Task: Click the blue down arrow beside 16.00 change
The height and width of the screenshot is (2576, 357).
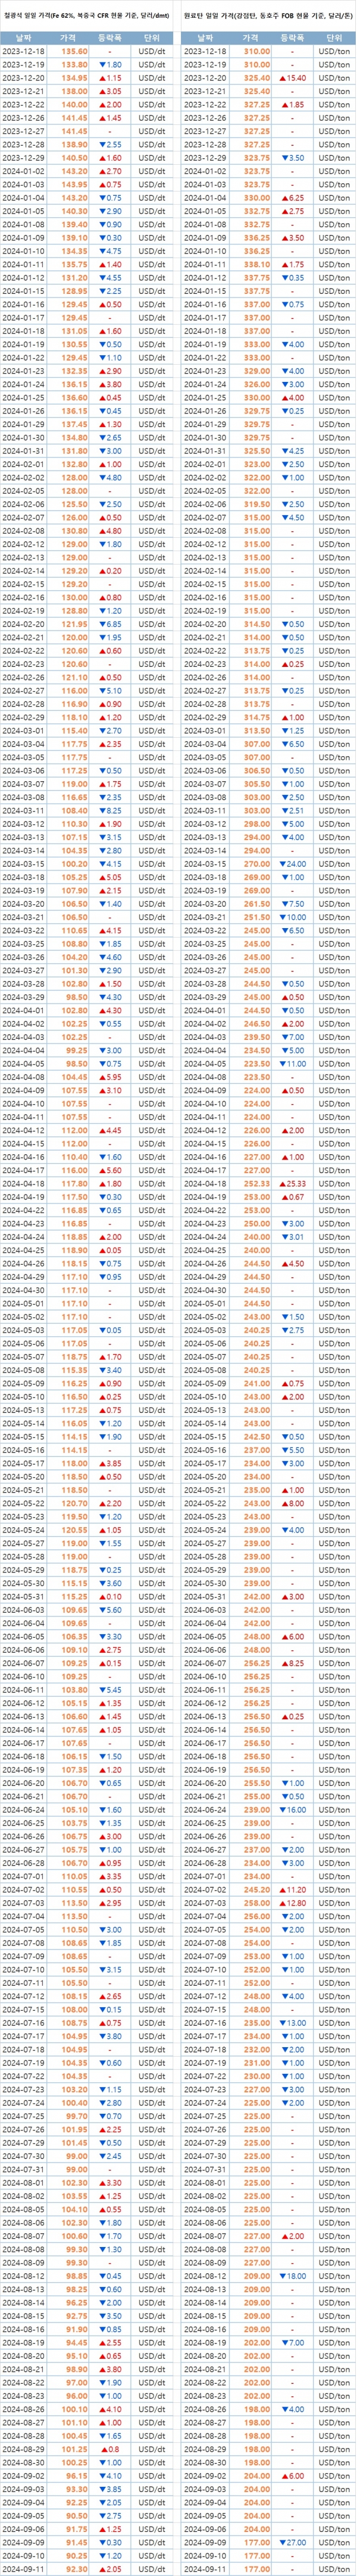Action: click(282, 1809)
